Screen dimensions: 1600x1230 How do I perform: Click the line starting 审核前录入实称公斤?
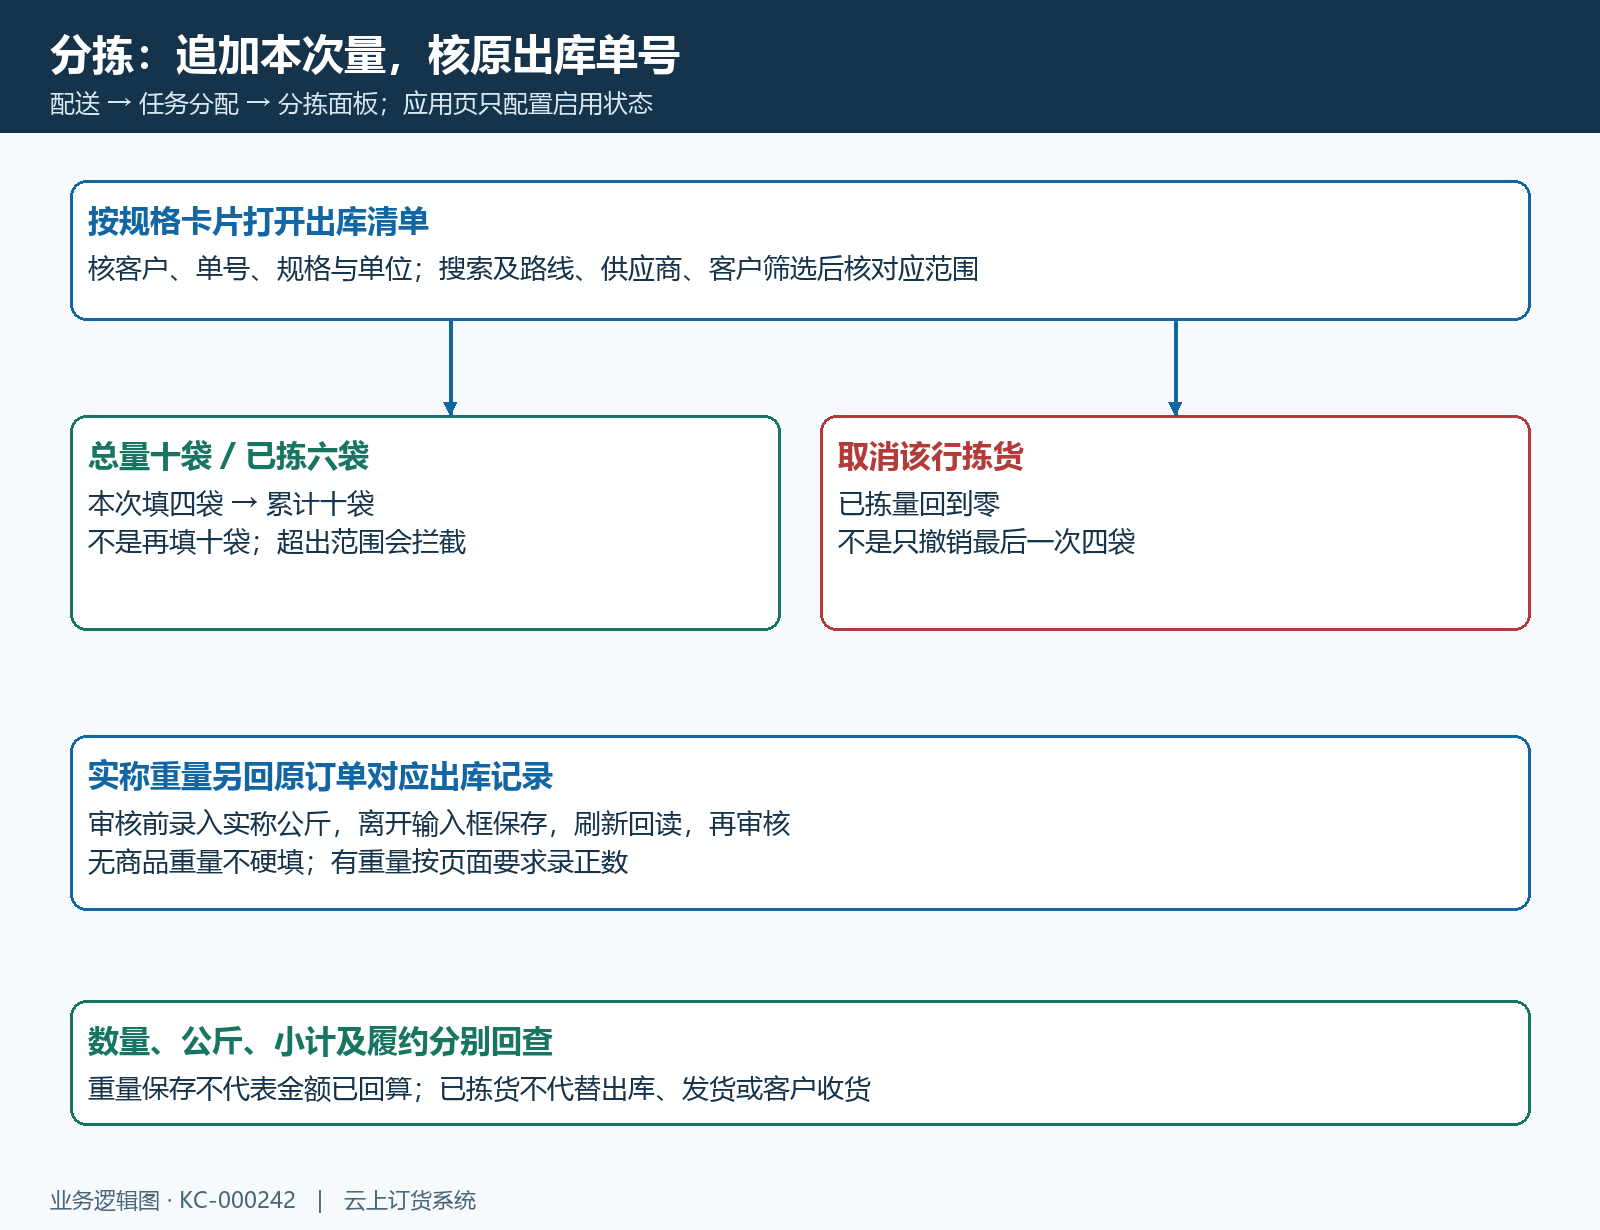439,824
